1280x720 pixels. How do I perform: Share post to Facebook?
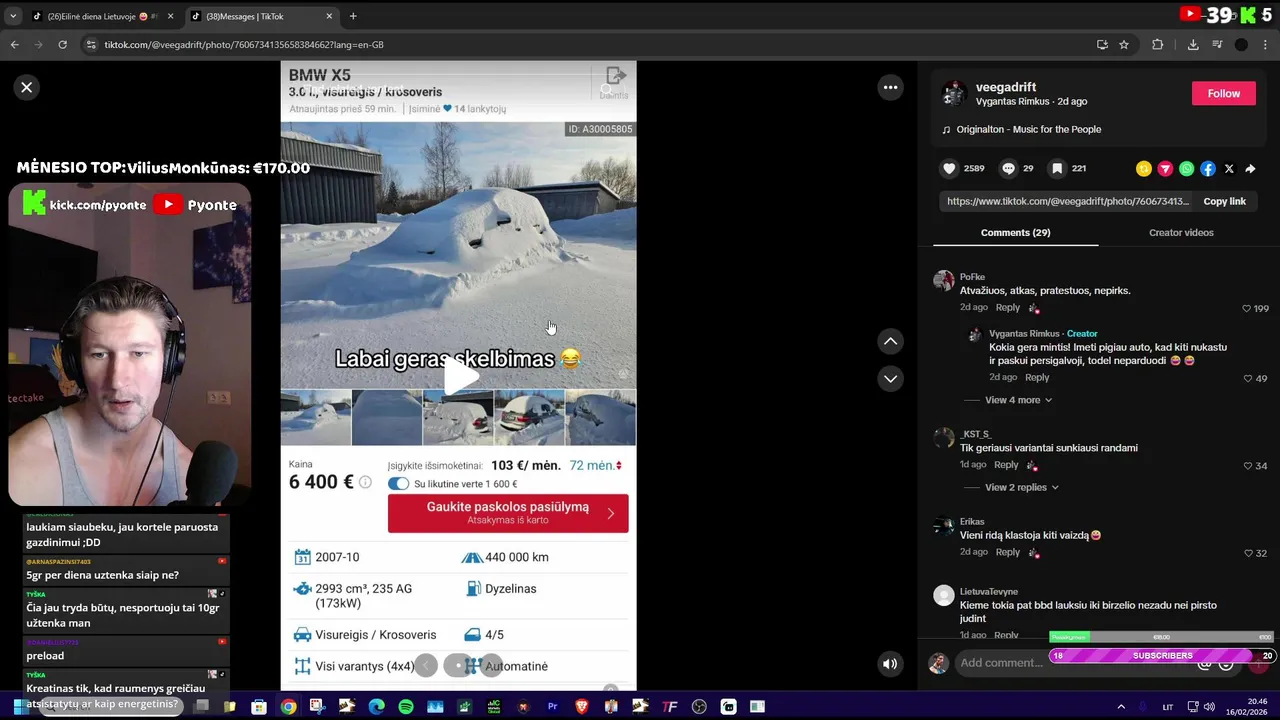tap(1208, 169)
